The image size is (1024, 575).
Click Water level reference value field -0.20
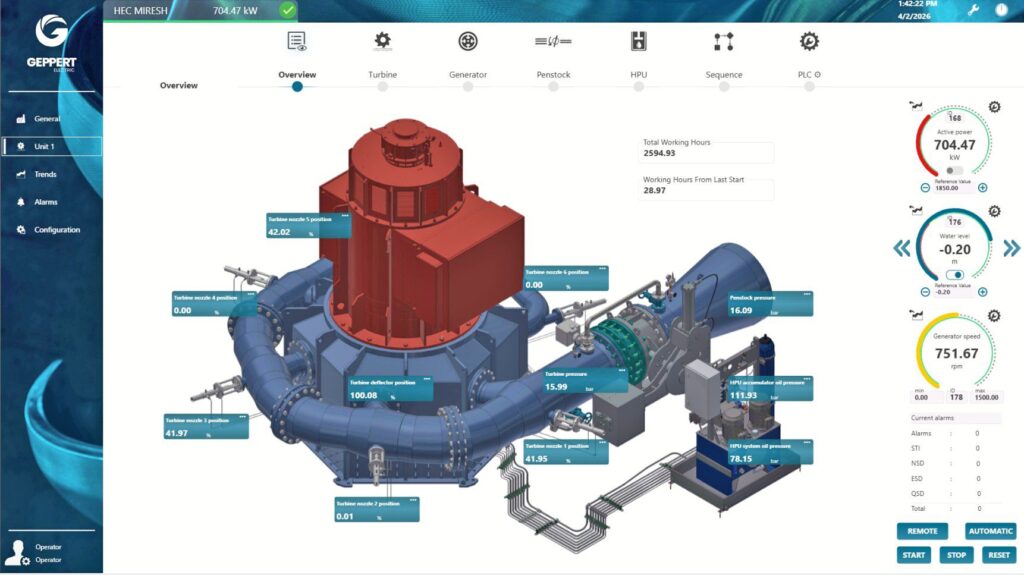click(x=953, y=292)
